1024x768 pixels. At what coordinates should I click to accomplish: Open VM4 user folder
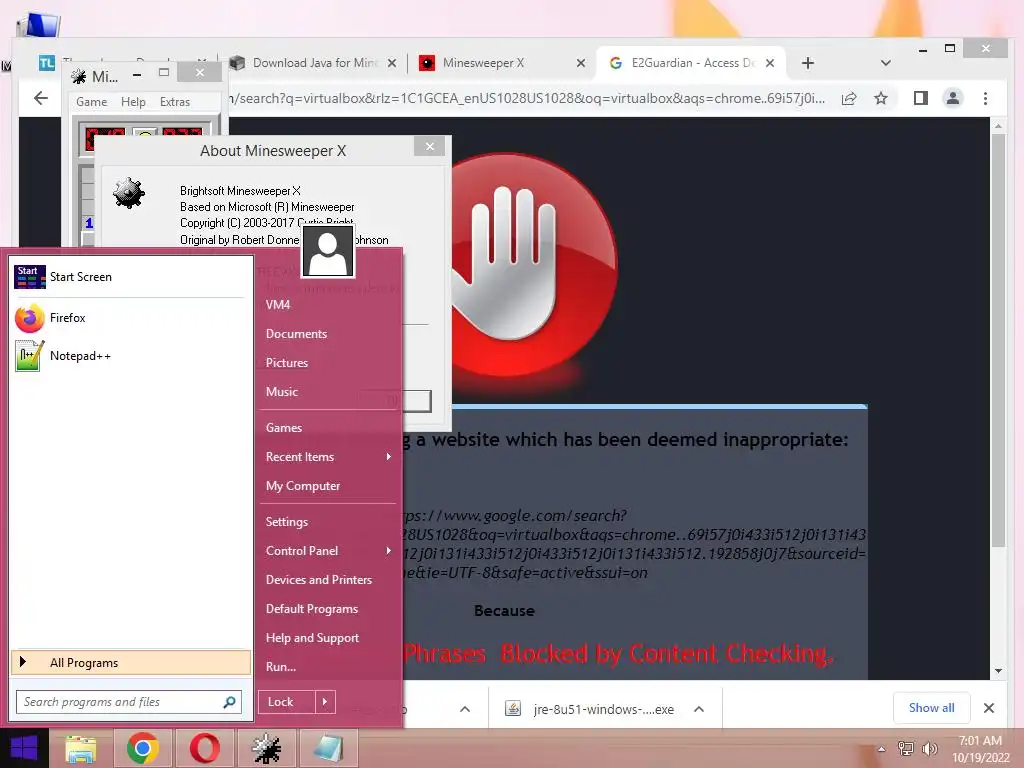pyautogui.click(x=278, y=305)
